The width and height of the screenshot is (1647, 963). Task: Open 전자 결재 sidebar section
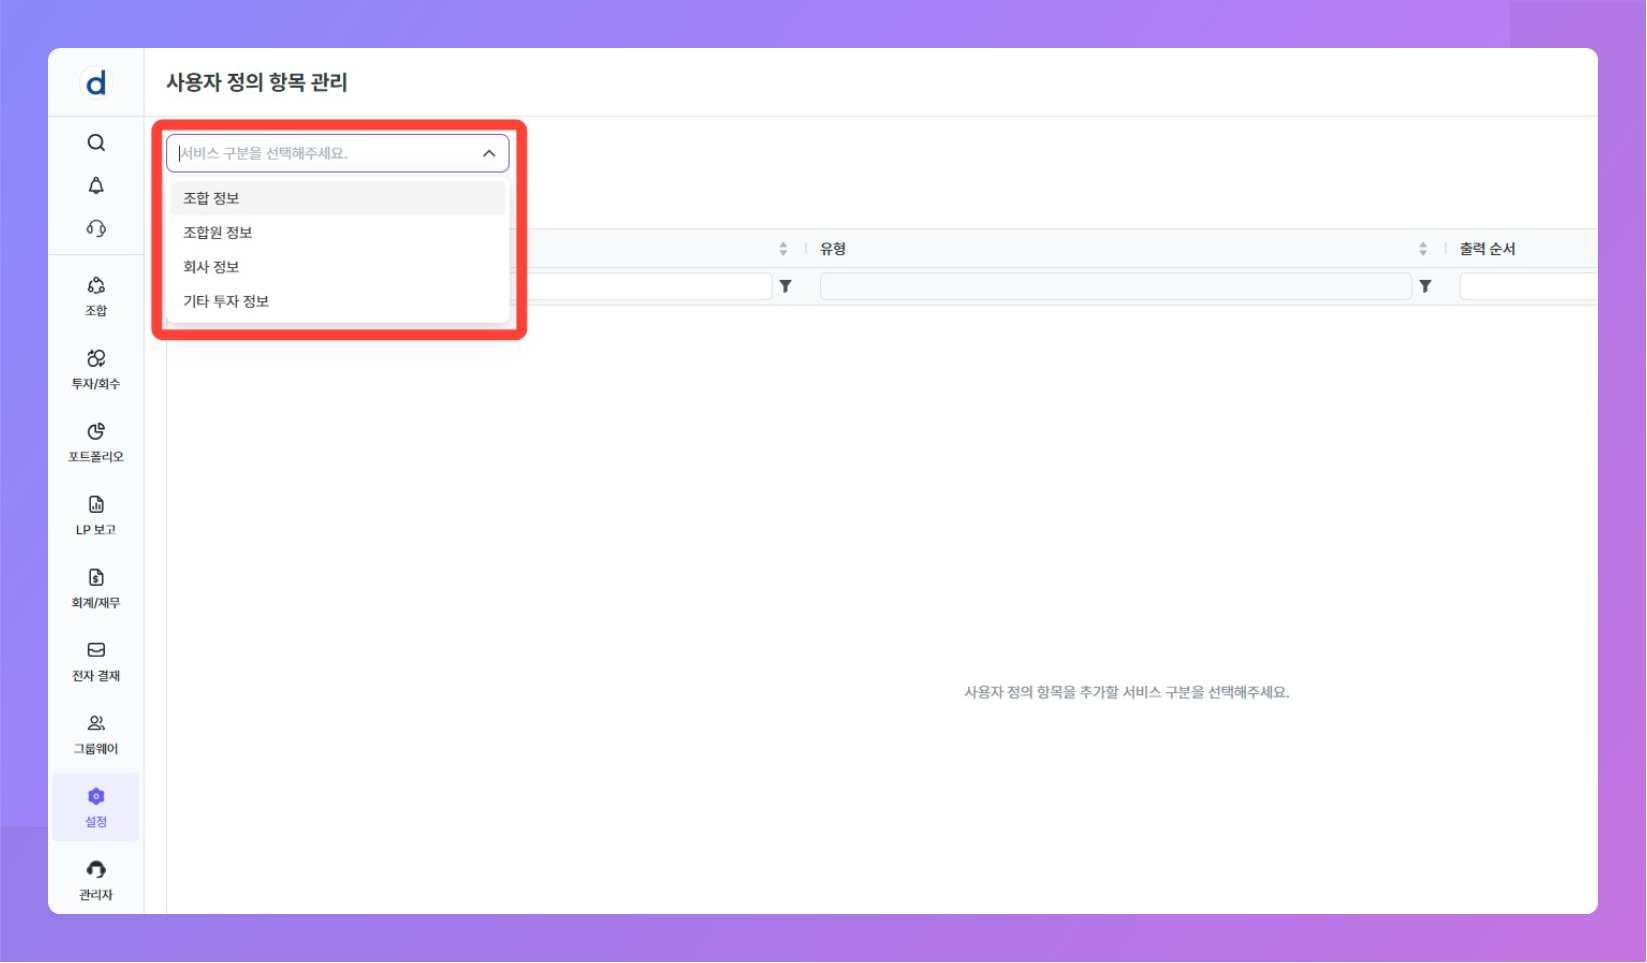(96, 661)
